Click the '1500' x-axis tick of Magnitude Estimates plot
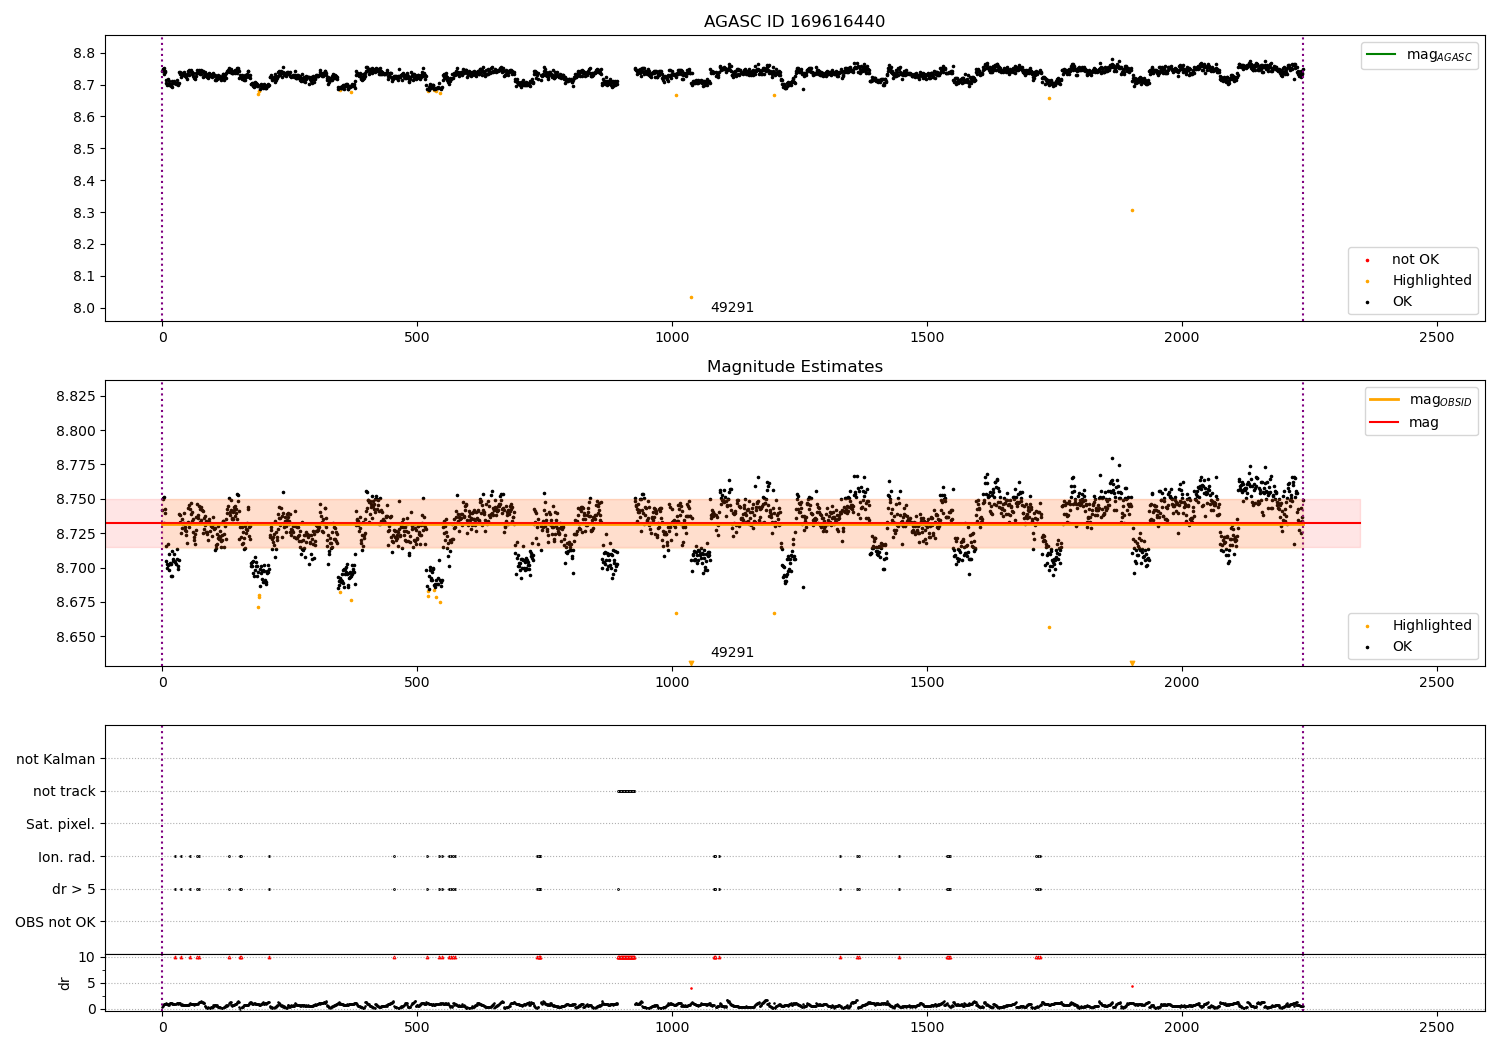Viewport: 1500px width, 1050px height. pyautogui.click(x=927, y=683)
